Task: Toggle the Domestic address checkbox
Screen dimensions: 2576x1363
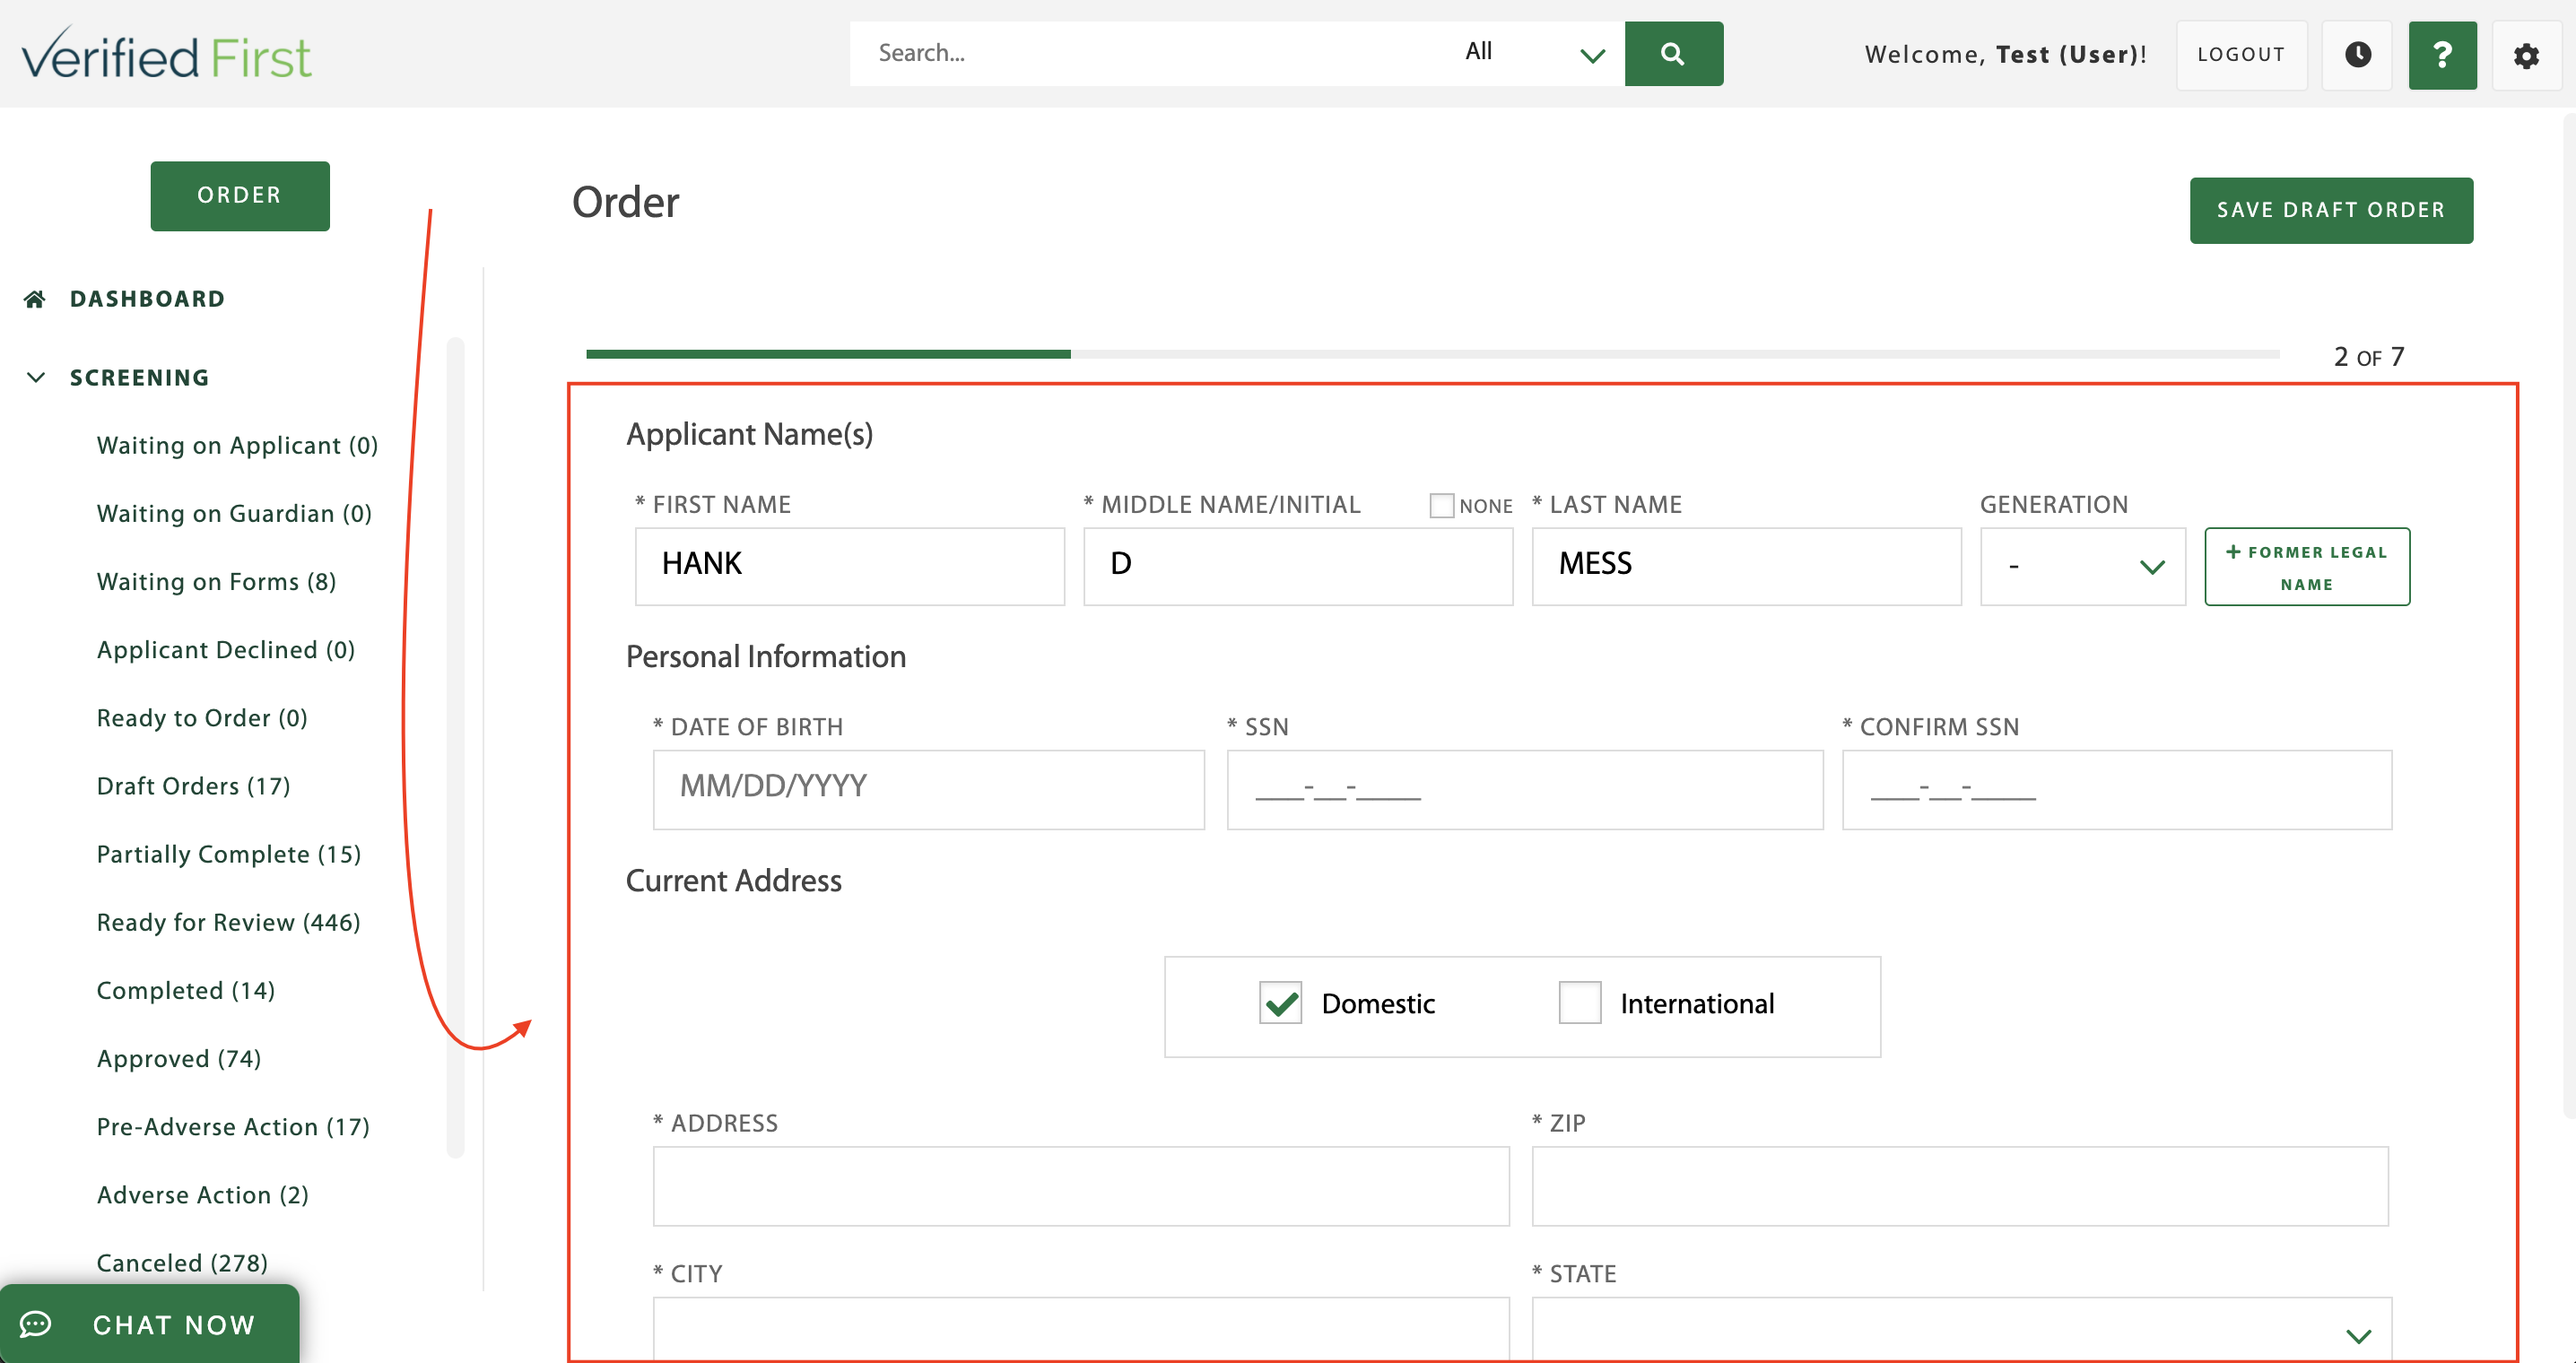Action: [1280, 1003]
